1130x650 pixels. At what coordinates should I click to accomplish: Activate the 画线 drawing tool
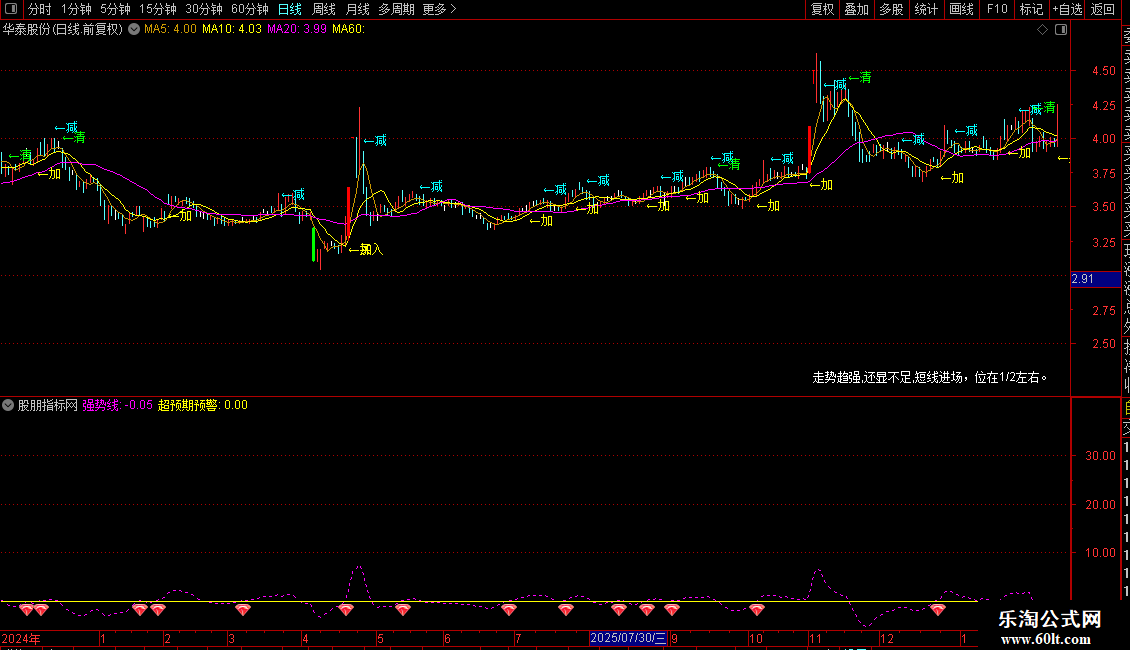(961, 9)
